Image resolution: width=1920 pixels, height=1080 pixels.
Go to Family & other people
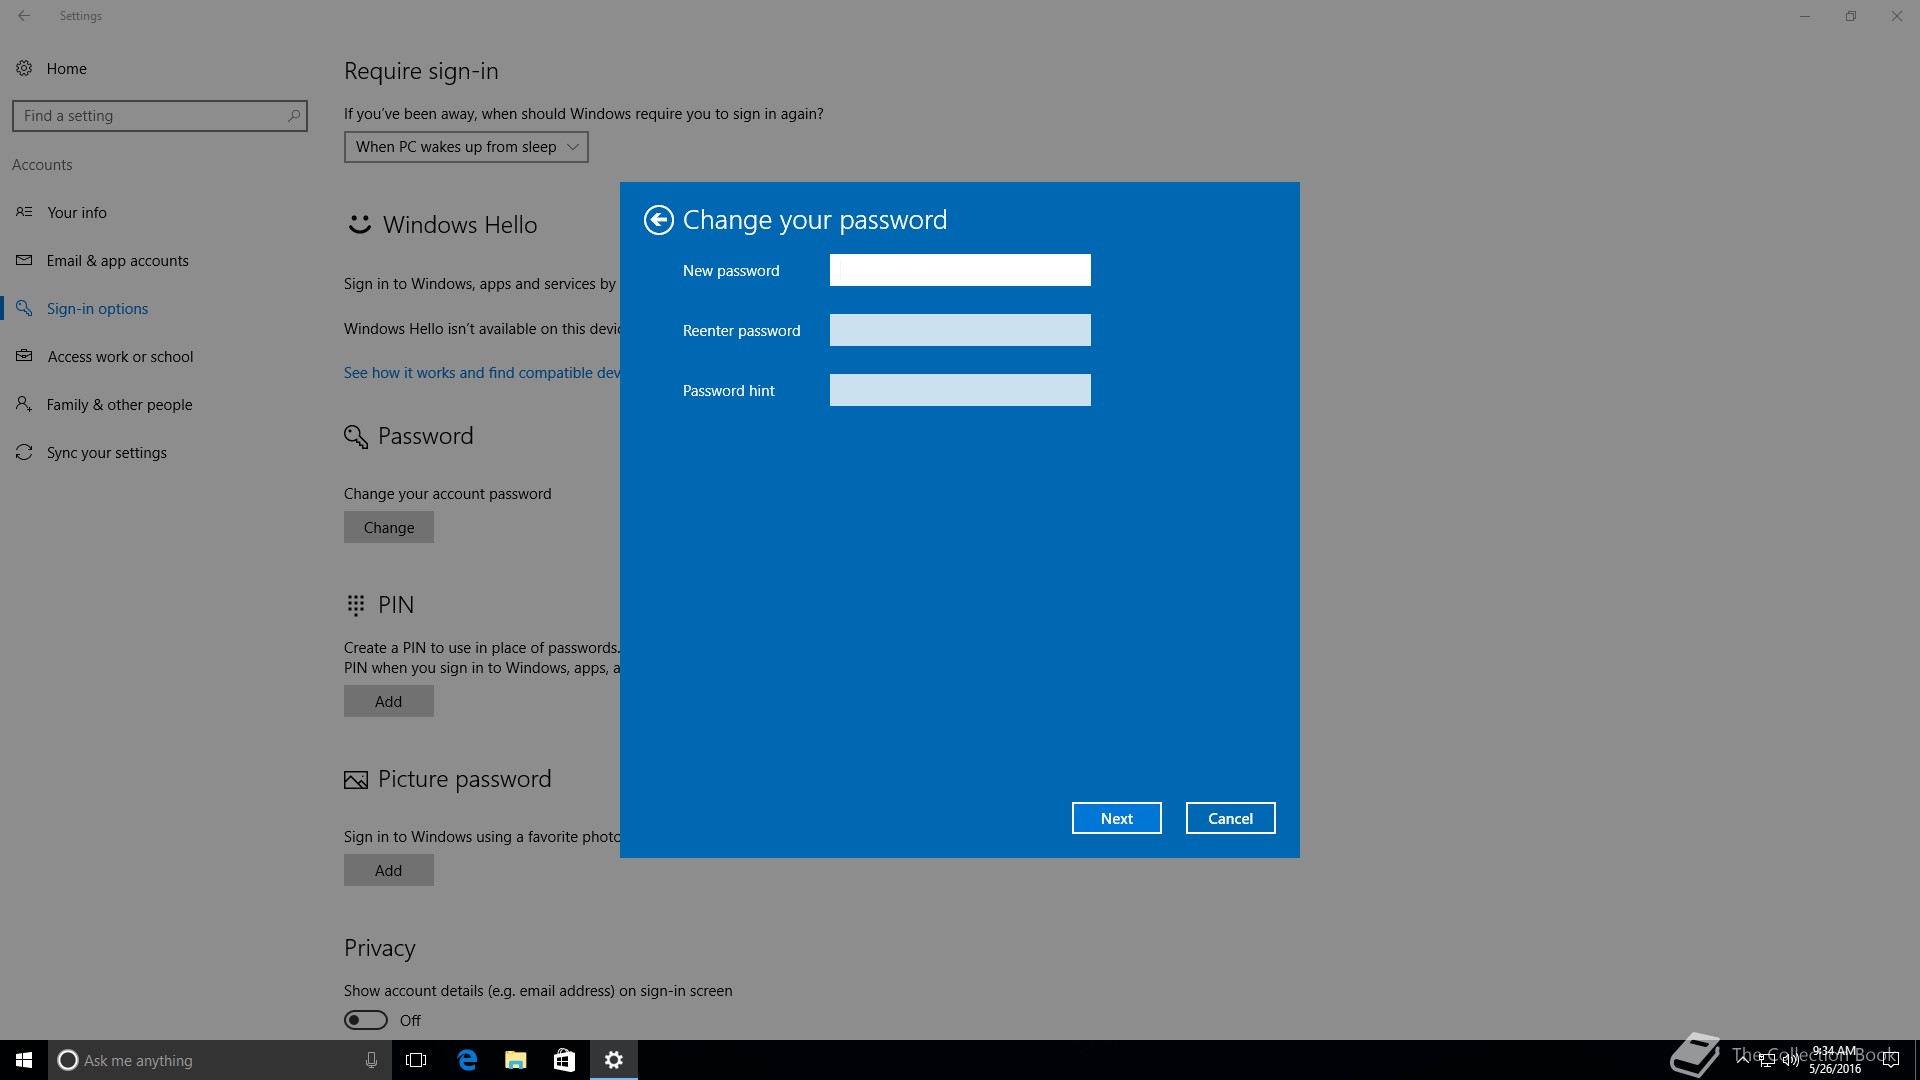click(x=119, y=404)
